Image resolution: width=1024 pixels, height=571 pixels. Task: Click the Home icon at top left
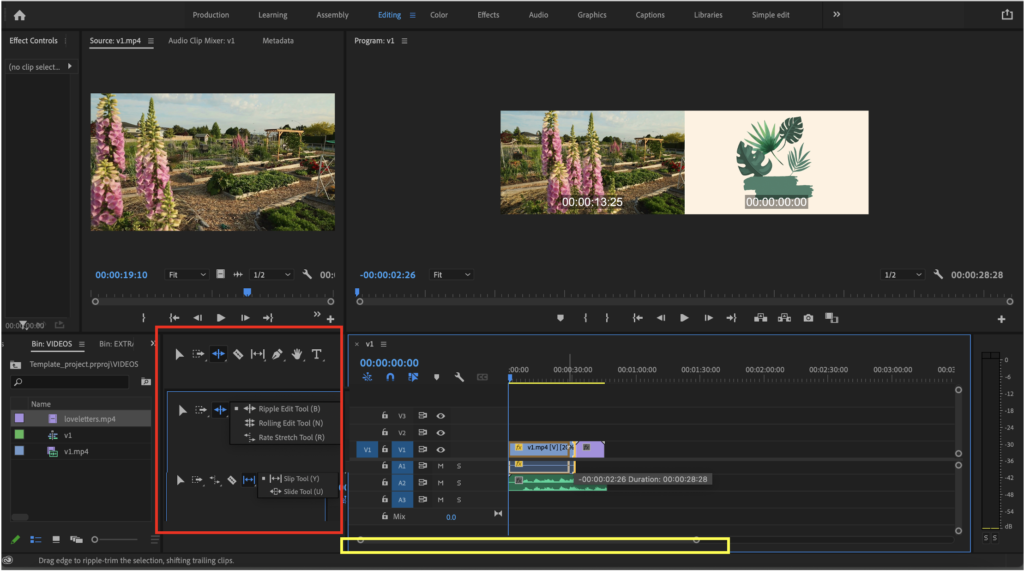[x=19, y=15]
